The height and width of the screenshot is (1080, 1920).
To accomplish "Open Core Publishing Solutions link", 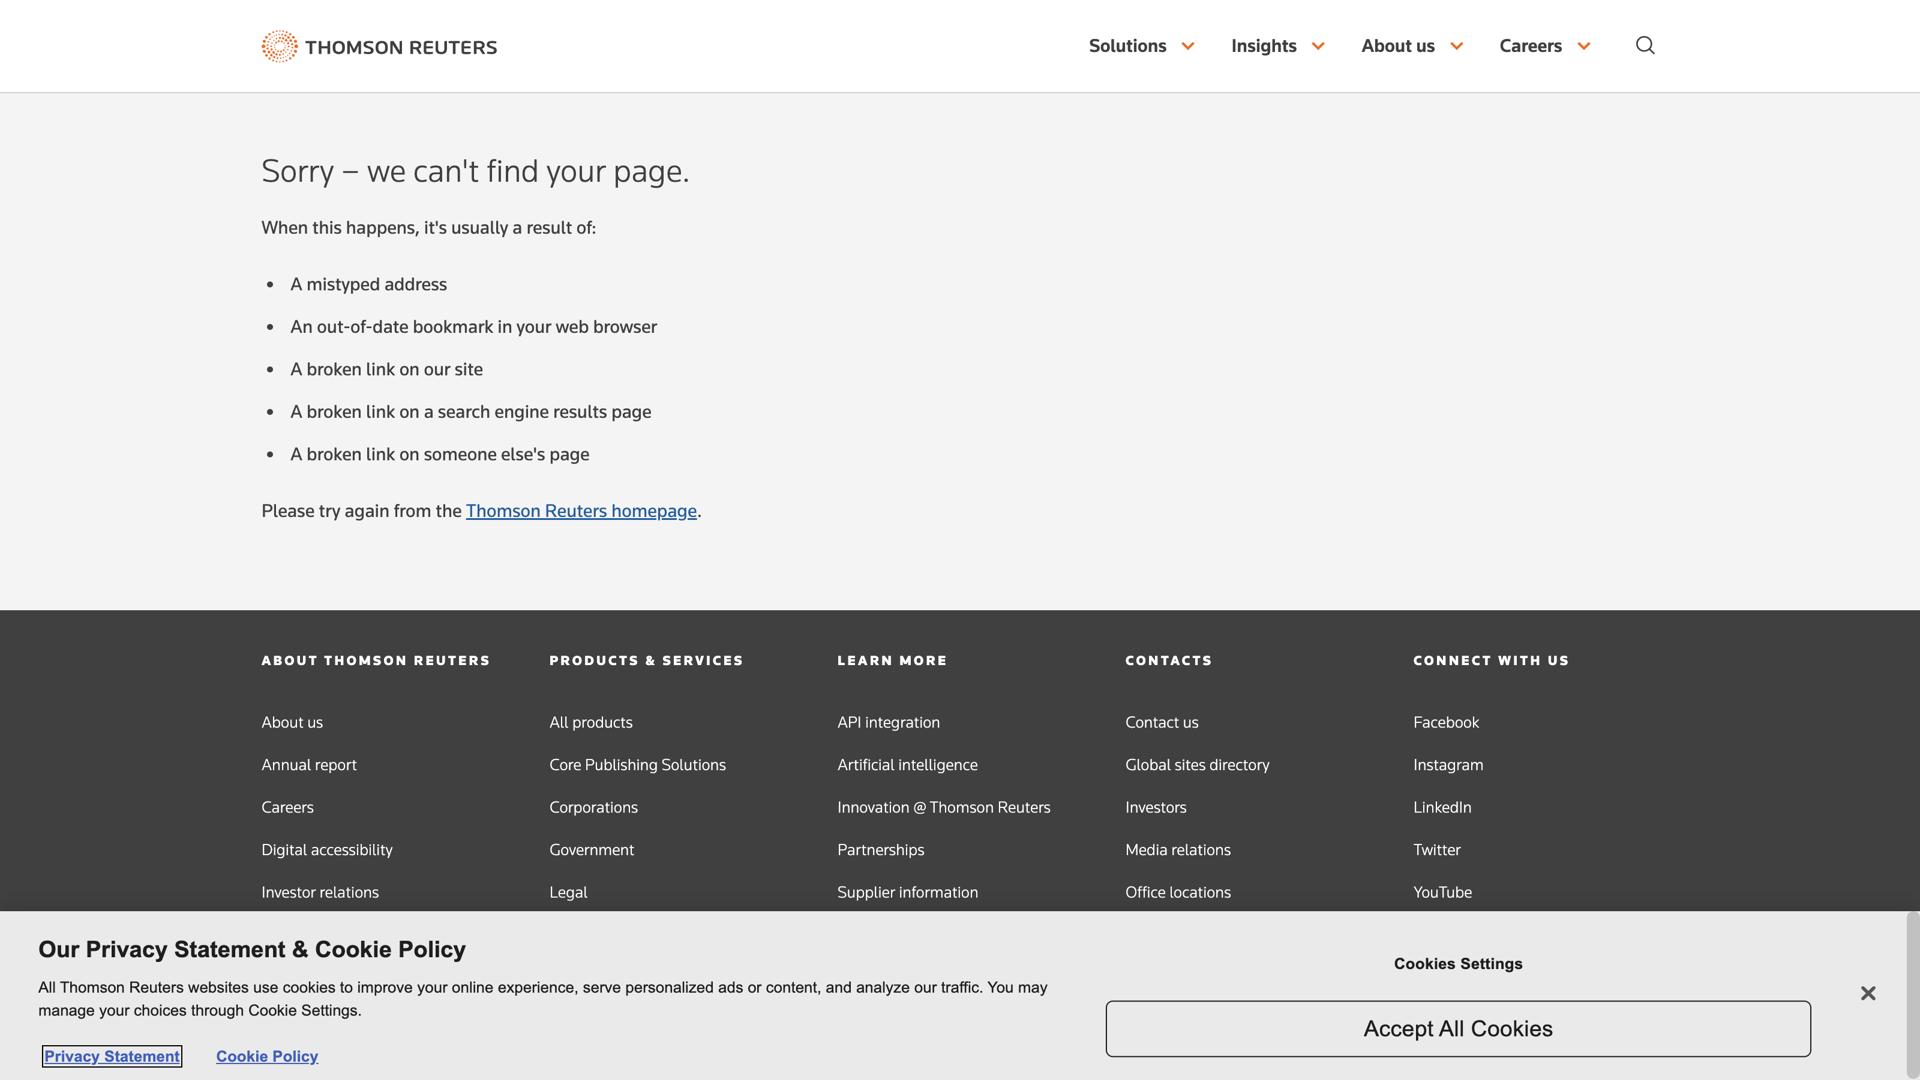I will 637,765.
